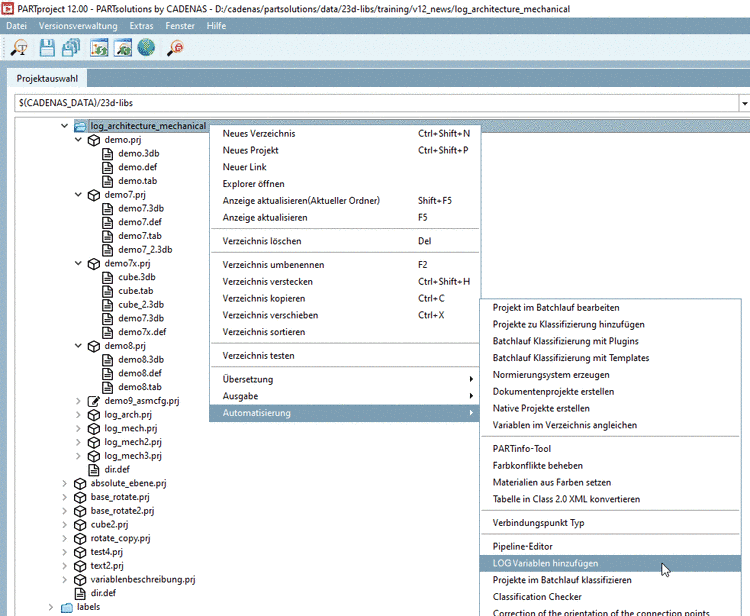Image resolution: width=750 pixels, height=616 pixels.
Task: Choose Farbkonflikte beheben in submenu
Action: coord(611,465)
